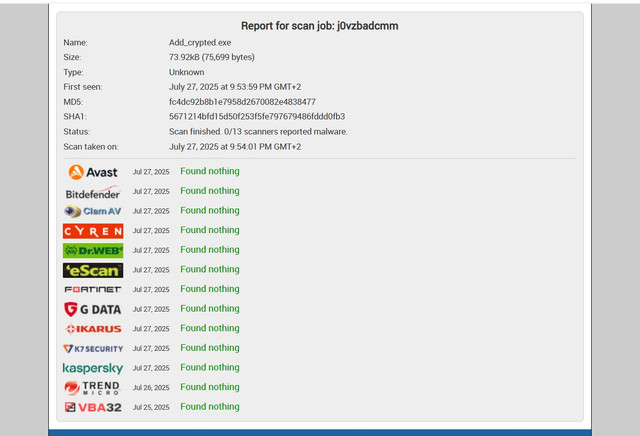Select Cyren's 'Found nothing' result
640x436 pixels.
point(210,230)
